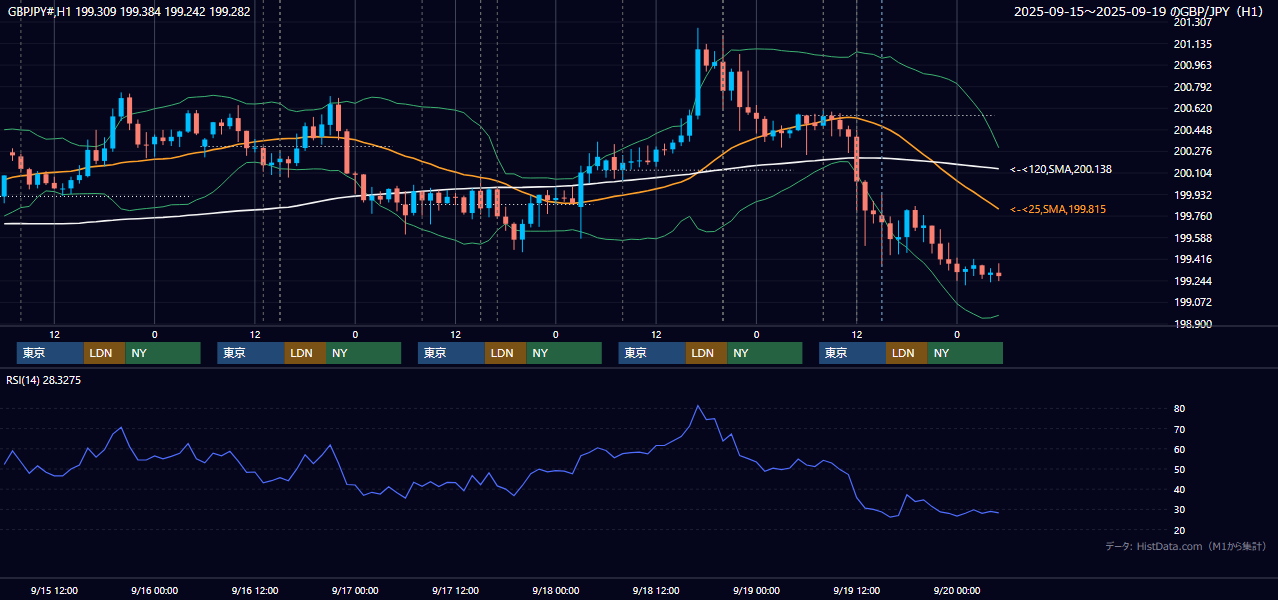Click the GBPJPY#,H1 OHLC header text
This screenshot has height=600, width=1278.
[x=128, y=12]
